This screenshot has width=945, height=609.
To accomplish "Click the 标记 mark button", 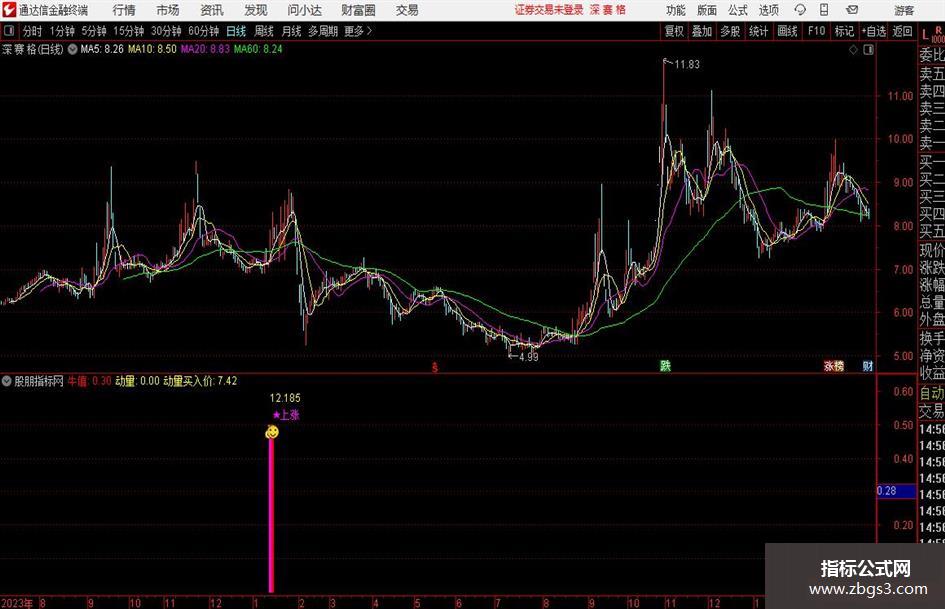I will tap(844, 31).
